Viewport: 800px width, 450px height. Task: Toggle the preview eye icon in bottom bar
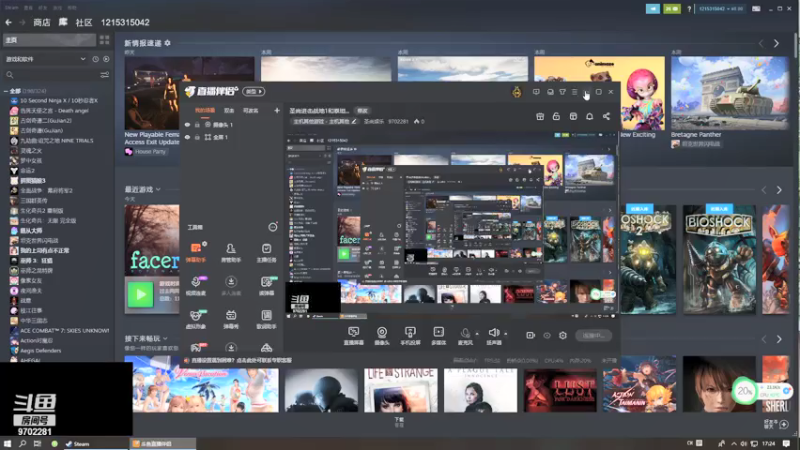[547, 336]
